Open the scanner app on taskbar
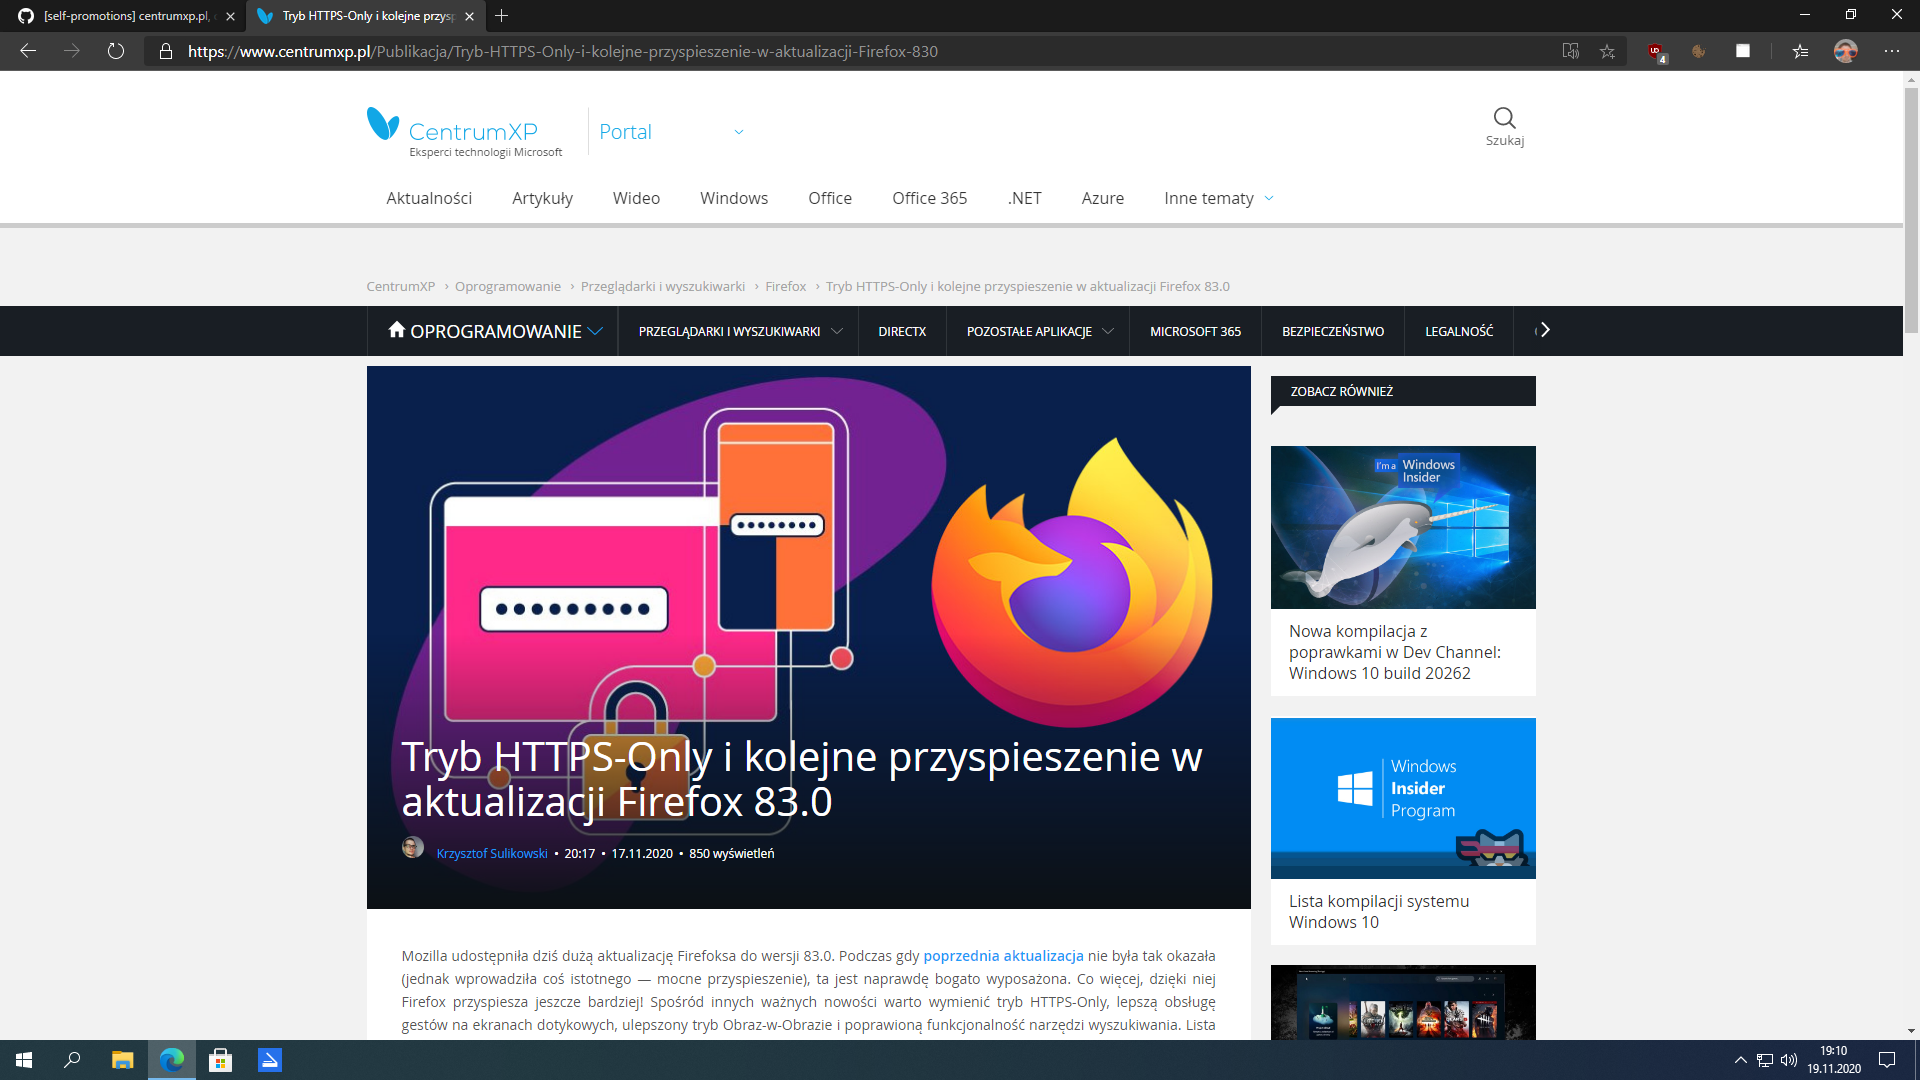The image size is (1920, 1080). 270,1060
